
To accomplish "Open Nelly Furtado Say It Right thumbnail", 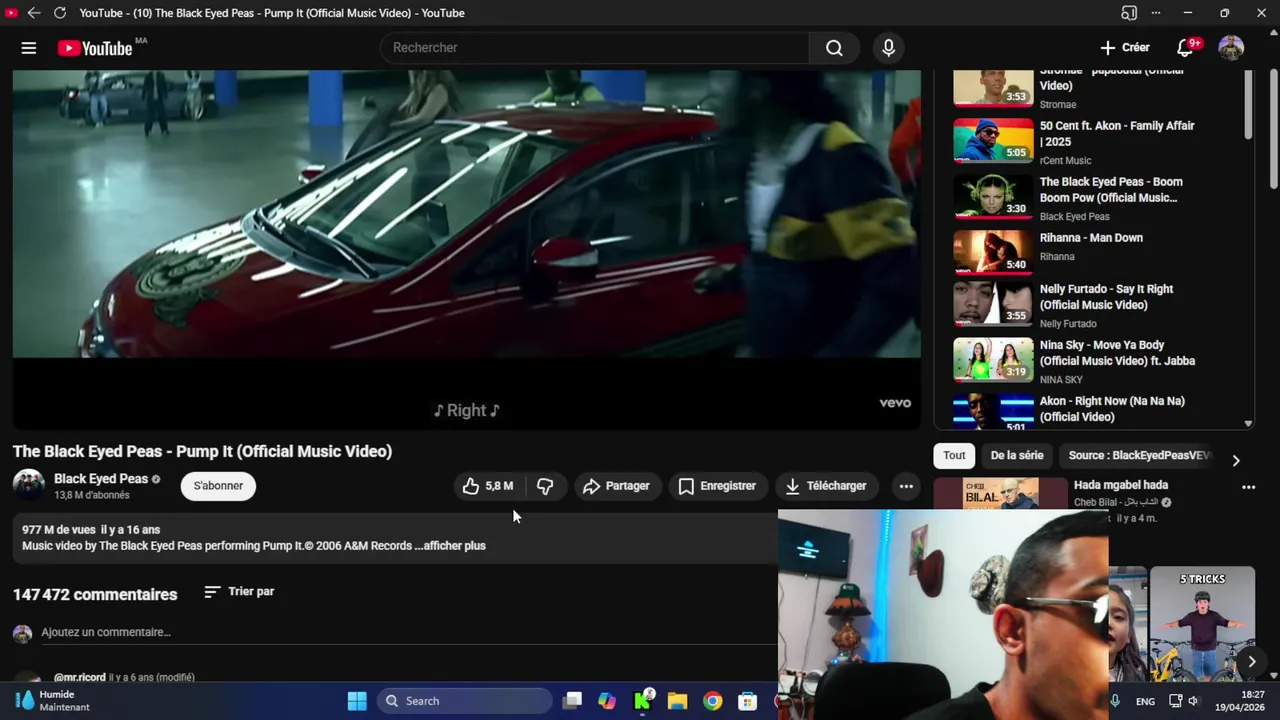I will coord(993,304).
